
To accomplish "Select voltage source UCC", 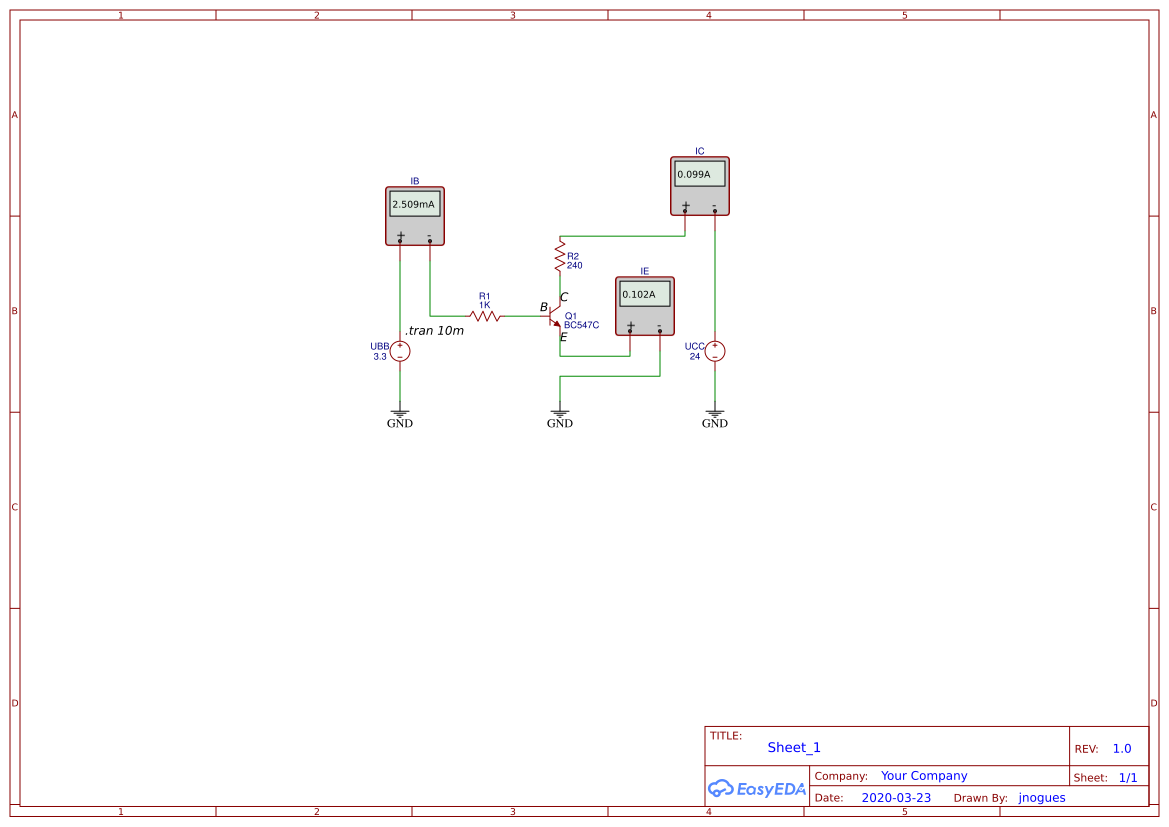I will click(713, 351).
